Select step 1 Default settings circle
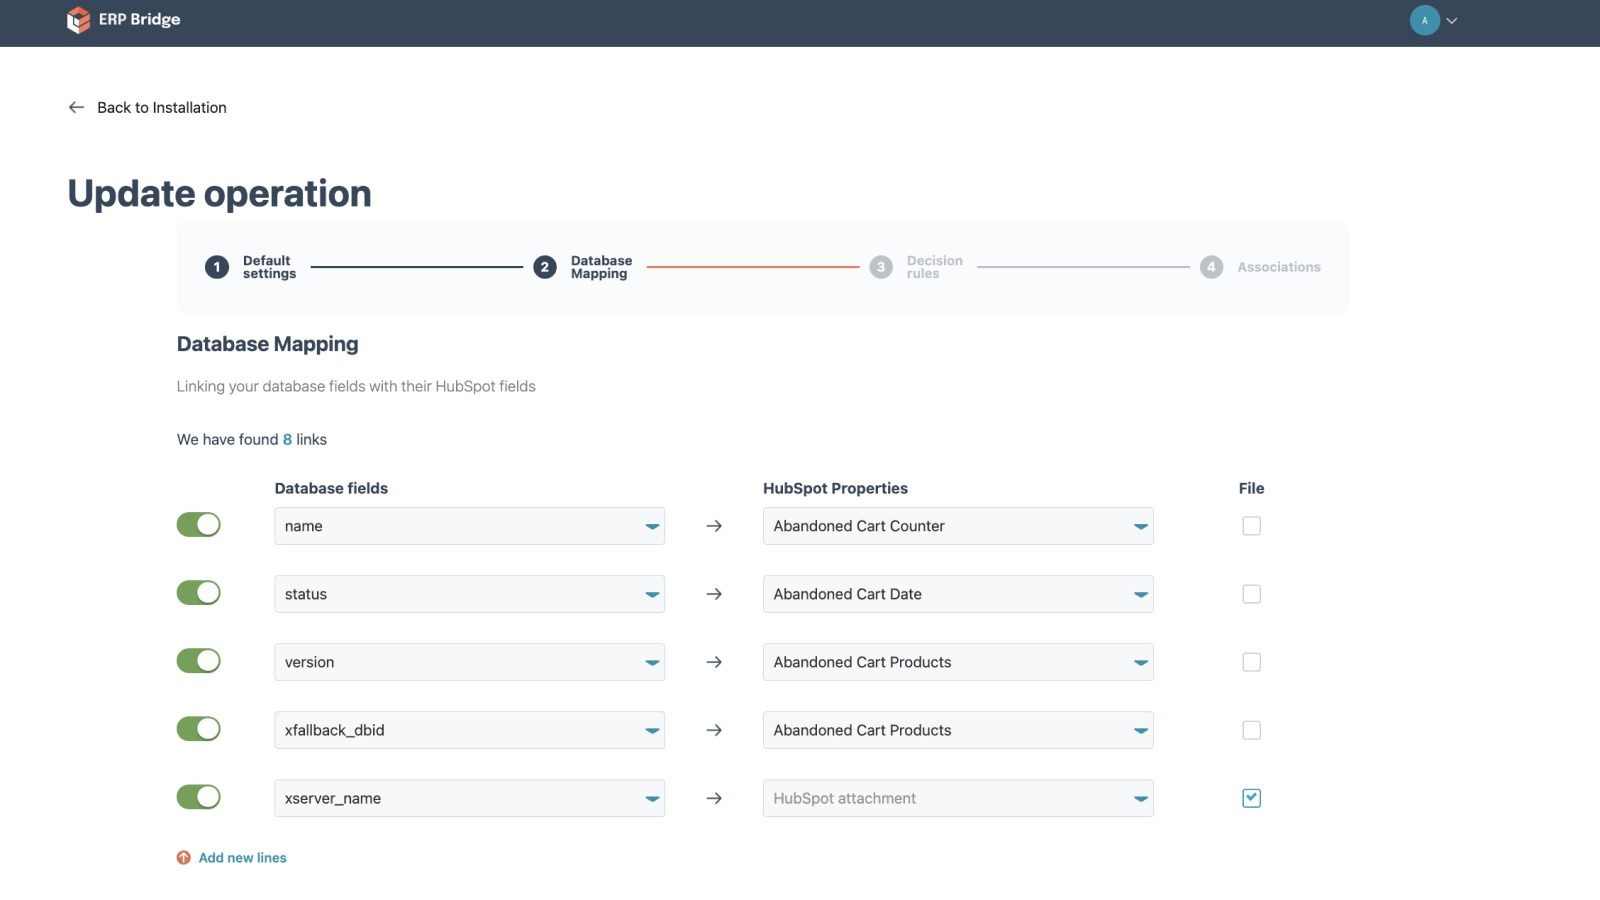Screen dimensions: 1600x900 pos(217,267)
